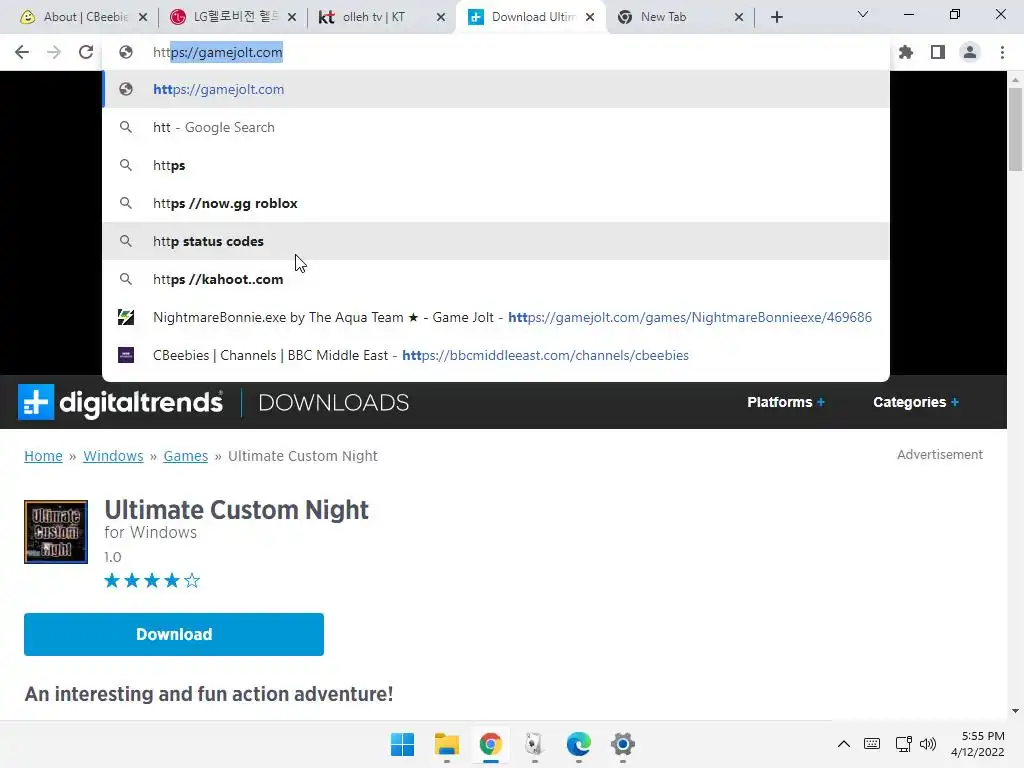1024x768 pixels.
Task: Toggle the browser side panel icon
Action: [938, 52]
